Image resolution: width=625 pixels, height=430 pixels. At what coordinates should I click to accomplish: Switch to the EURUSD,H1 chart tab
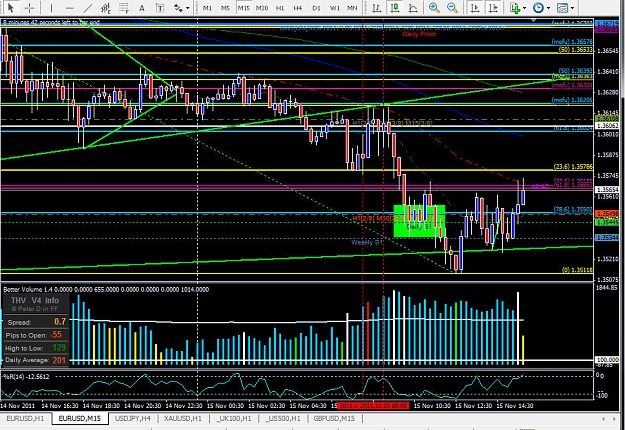coord(25,418)
